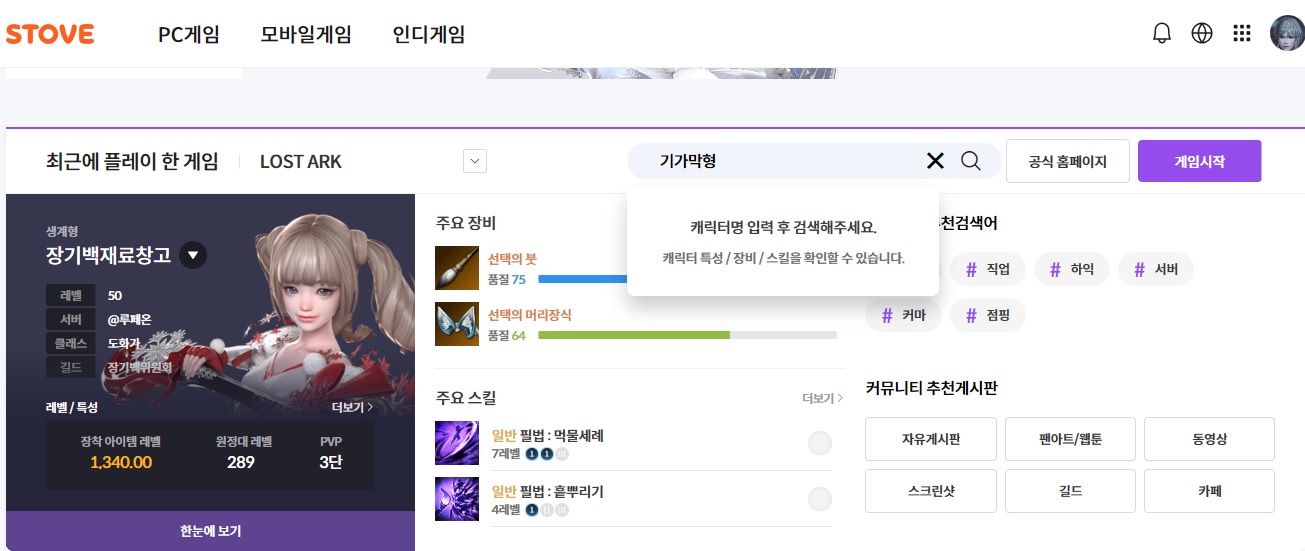
Task: Click the 선택의 붓 quality bar
Action: (580, 280)
